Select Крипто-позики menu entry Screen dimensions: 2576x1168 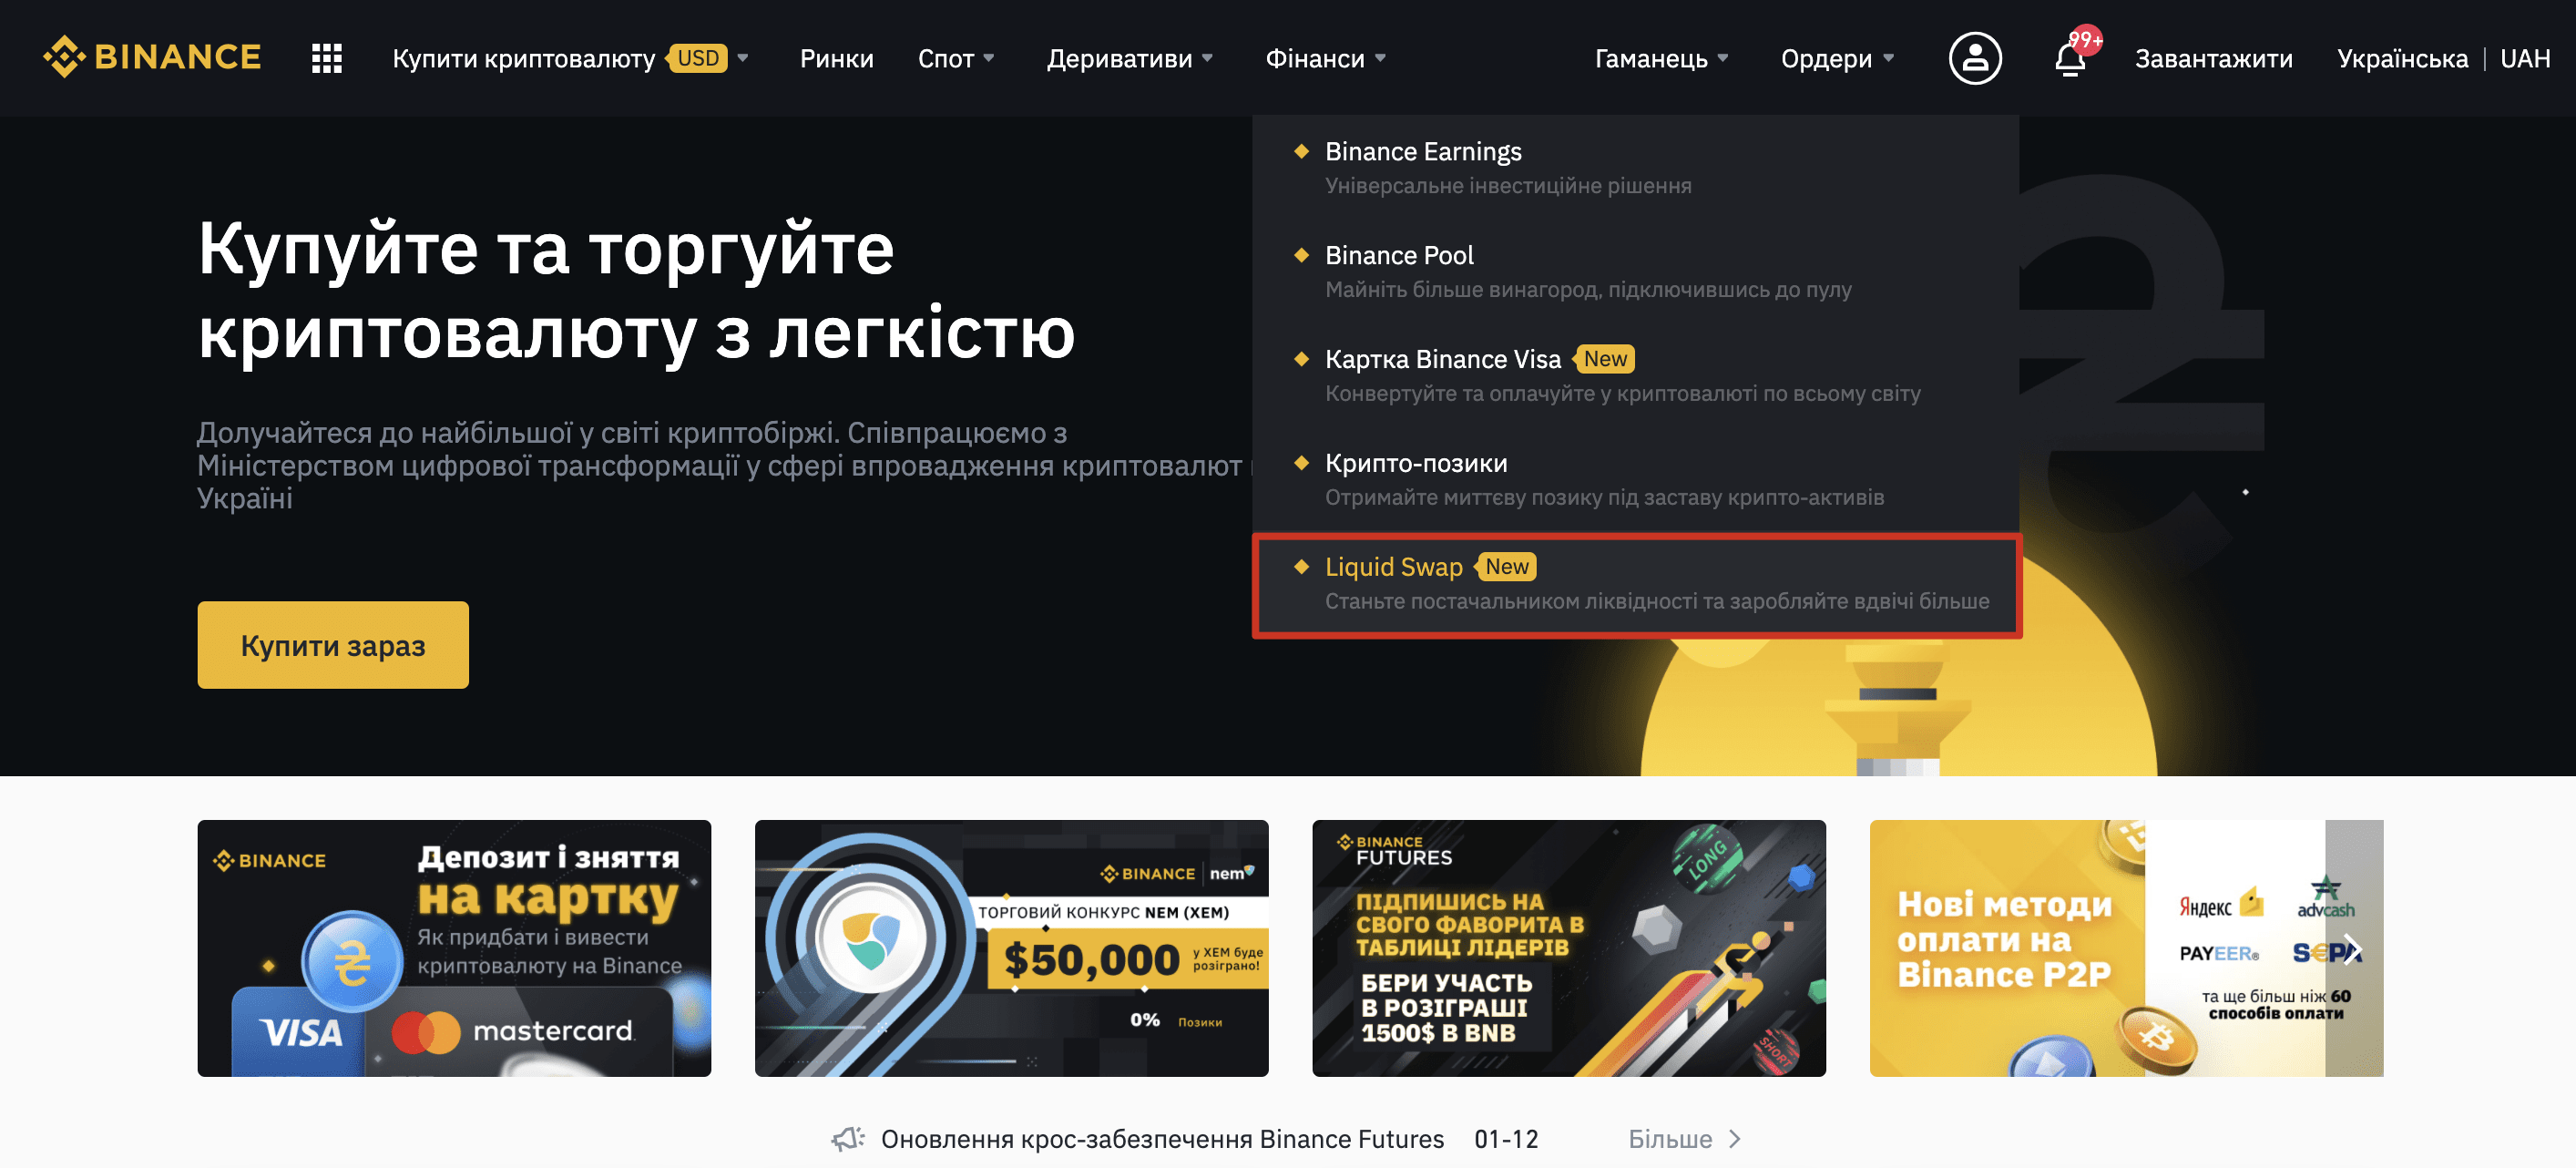(1636, 480)
